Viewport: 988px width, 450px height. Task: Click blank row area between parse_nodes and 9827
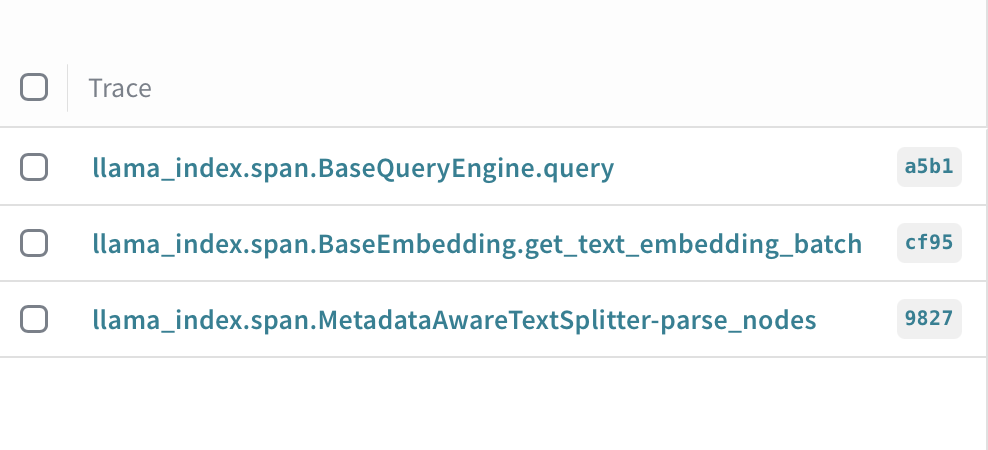pyautogui.click(x=857, y=319)
